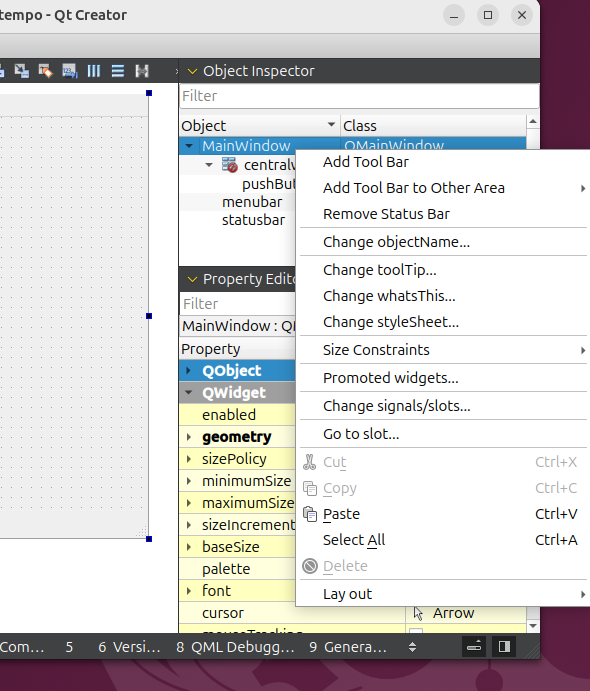Screen dimensions: 590x691
Task: Expand the geometry property
Action: [x=189, y=437]
